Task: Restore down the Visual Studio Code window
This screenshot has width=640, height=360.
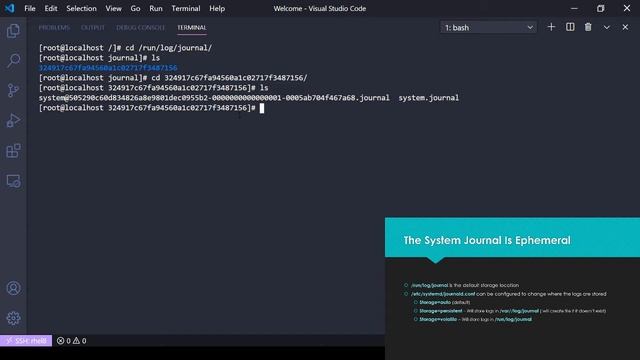Action: coord(600,8)
